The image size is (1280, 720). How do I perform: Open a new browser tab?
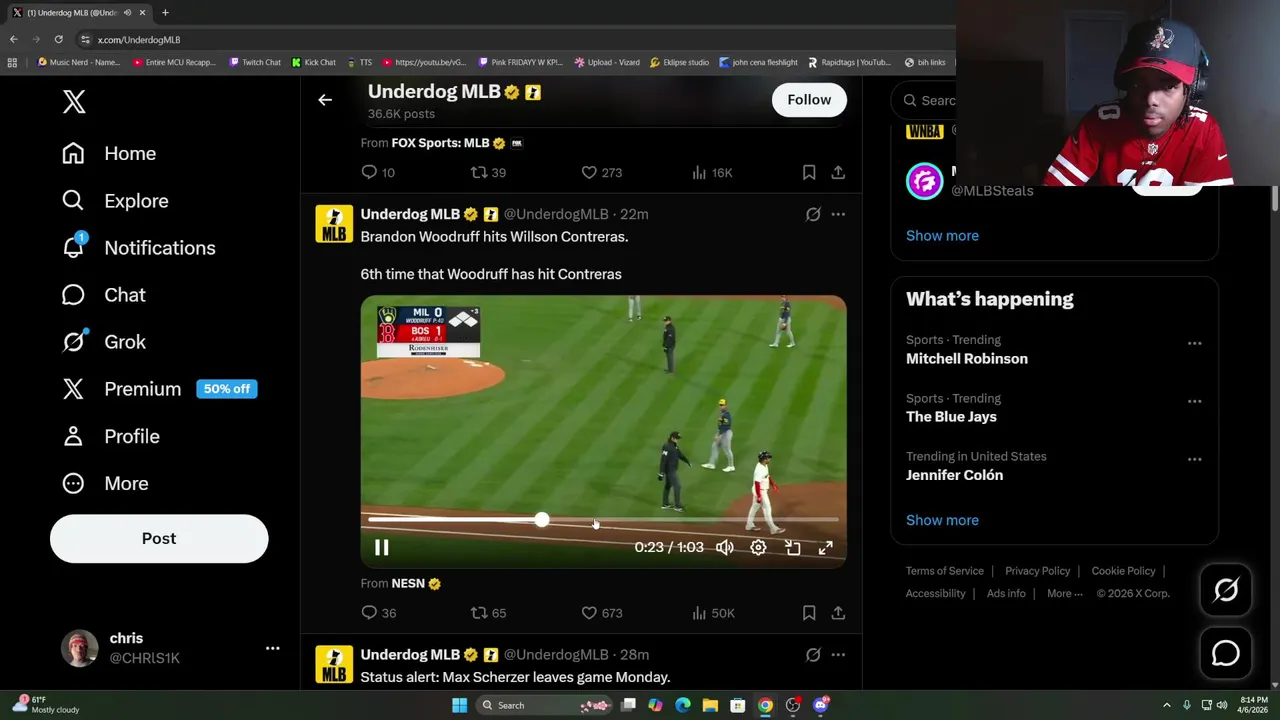click(165, 12)
